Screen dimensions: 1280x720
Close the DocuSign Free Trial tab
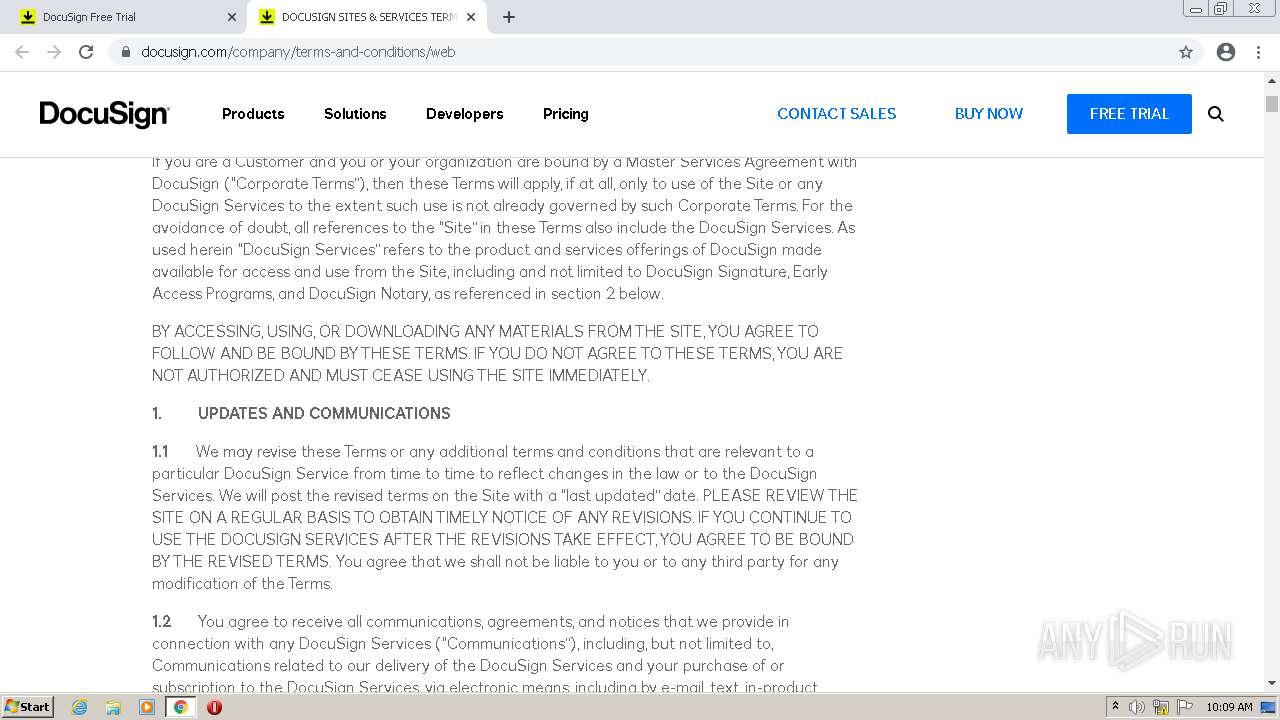pyautogui.click(x=232, y=17)
